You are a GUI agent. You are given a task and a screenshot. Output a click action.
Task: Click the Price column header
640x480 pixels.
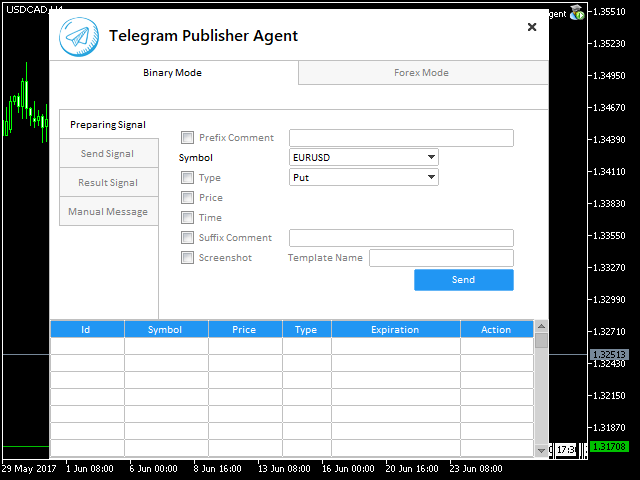point(245,329)
